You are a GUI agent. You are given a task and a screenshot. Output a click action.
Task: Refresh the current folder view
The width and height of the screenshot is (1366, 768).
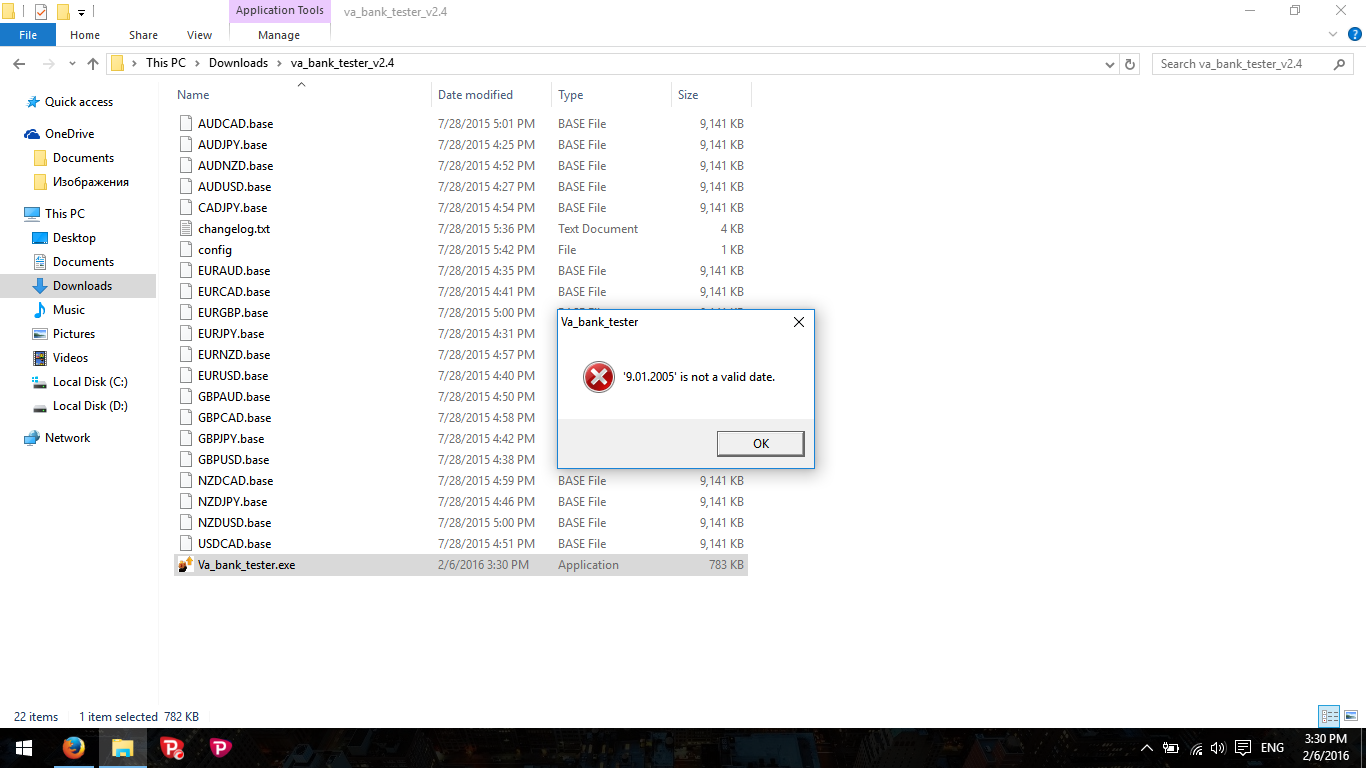(x=1130, y=64)
